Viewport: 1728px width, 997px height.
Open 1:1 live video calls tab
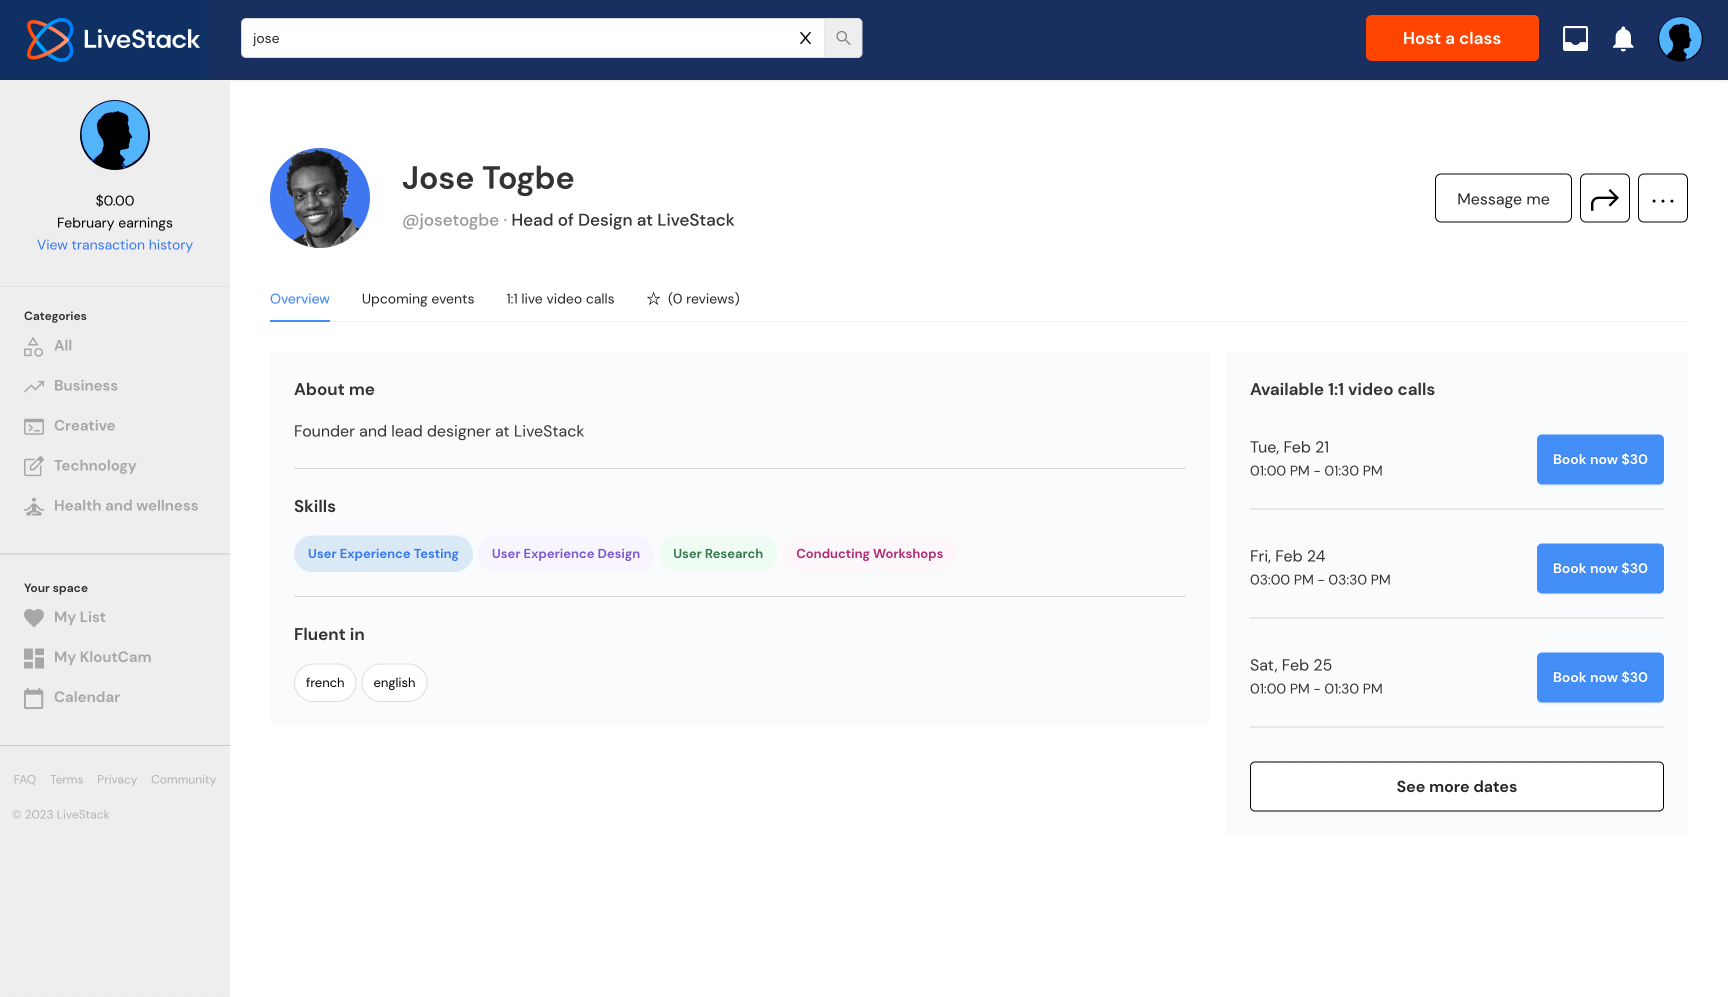tap(560, 299)
